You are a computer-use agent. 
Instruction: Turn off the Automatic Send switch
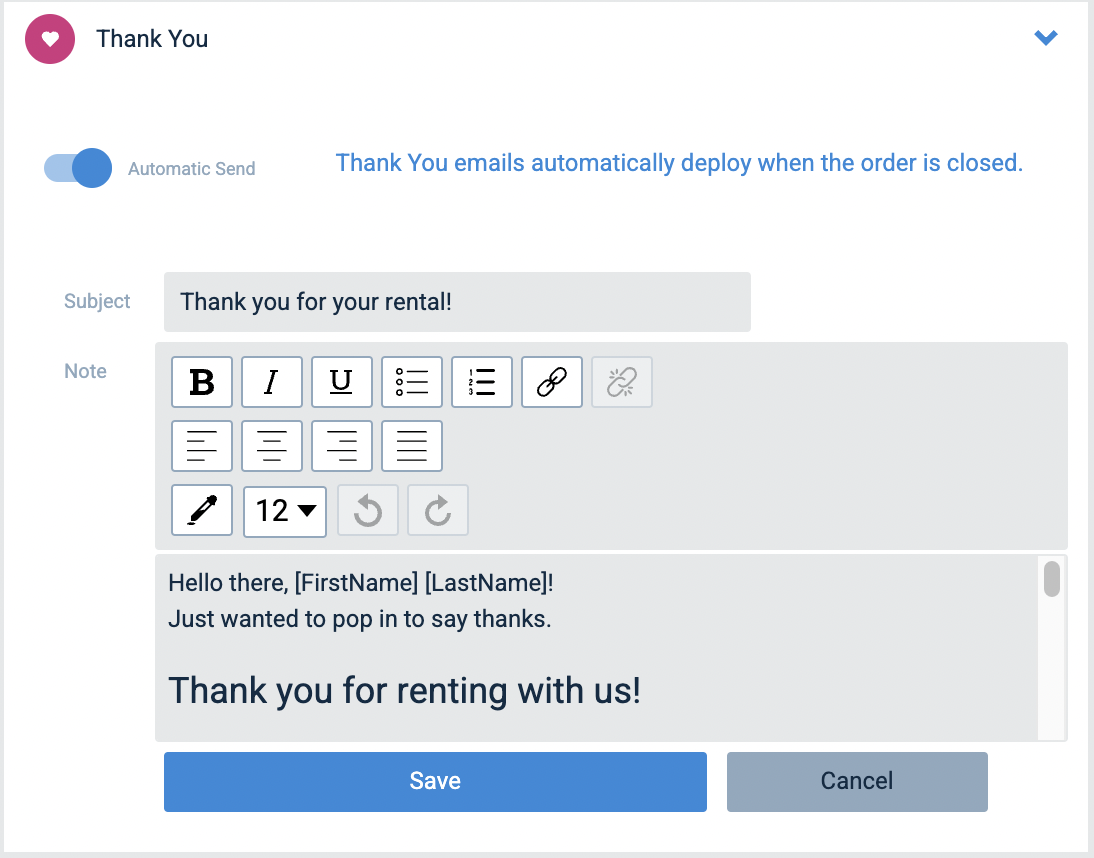pos(77,168)
